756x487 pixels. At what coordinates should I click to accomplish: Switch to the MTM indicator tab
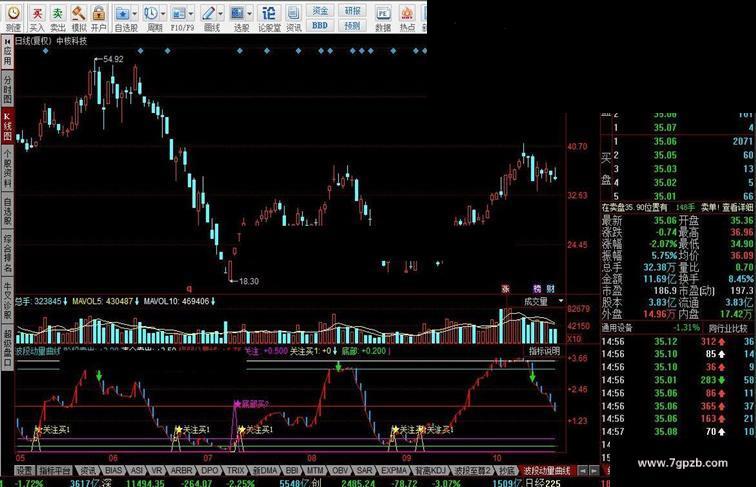[x=315, y=470]
